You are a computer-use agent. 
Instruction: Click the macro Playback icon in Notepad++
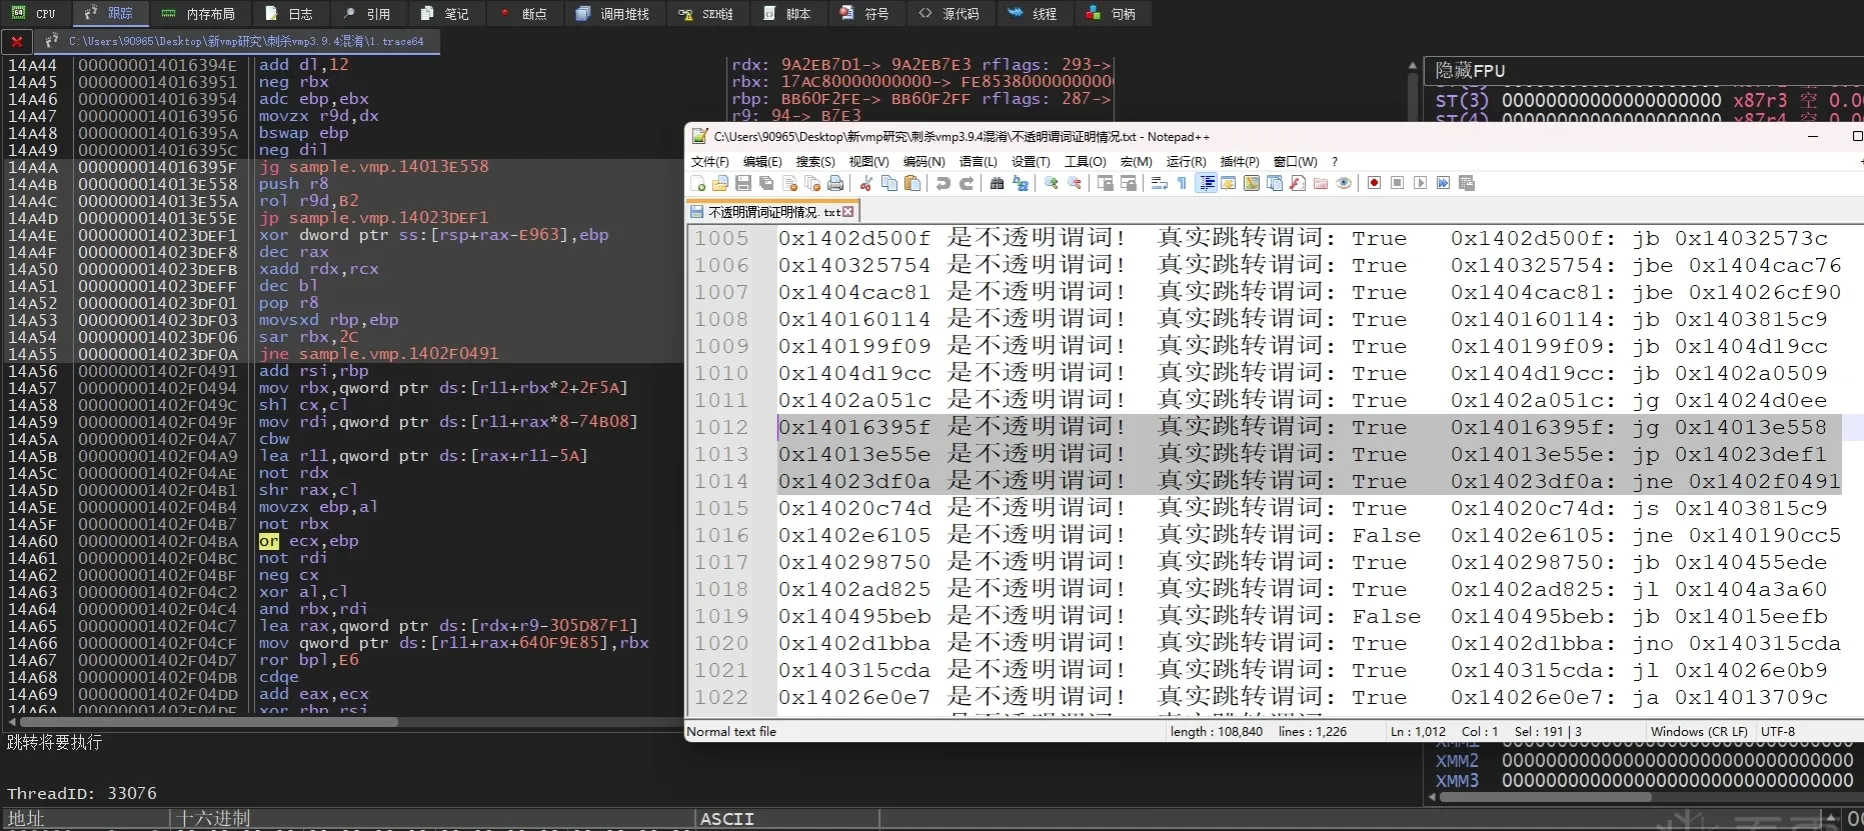[x=1420, y=183]
